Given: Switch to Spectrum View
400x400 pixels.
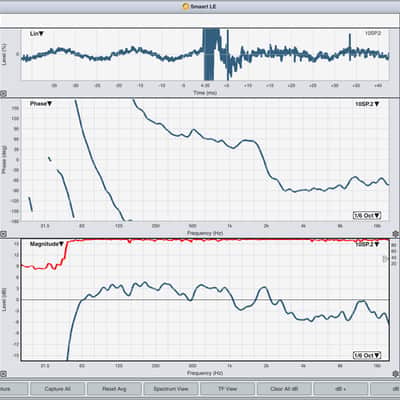Looking at the screenshot, I should [x=171, y=389].
